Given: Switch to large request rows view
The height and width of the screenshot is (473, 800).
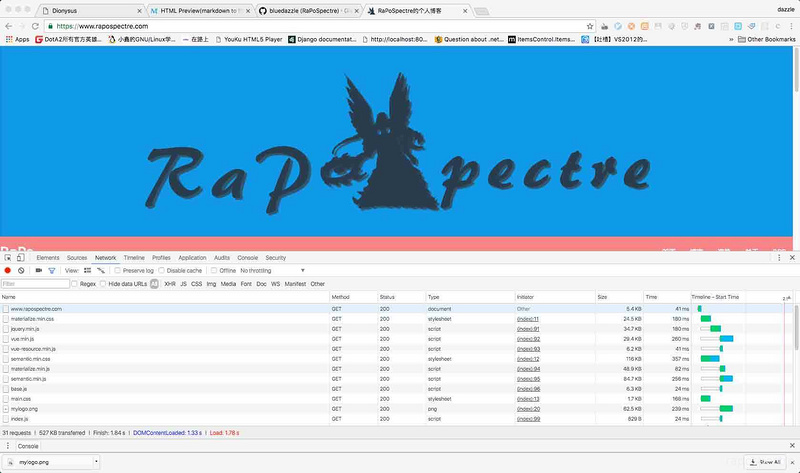Looking at the screenshot, I should coord(88,270).
